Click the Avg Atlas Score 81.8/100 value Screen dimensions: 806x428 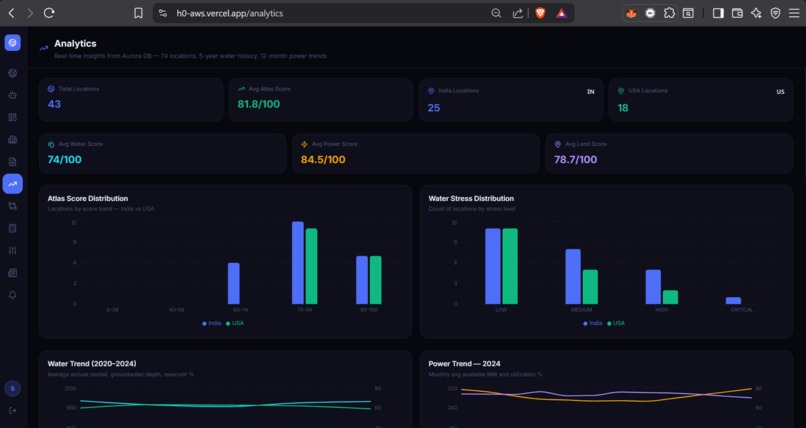[x=259, y=104]
